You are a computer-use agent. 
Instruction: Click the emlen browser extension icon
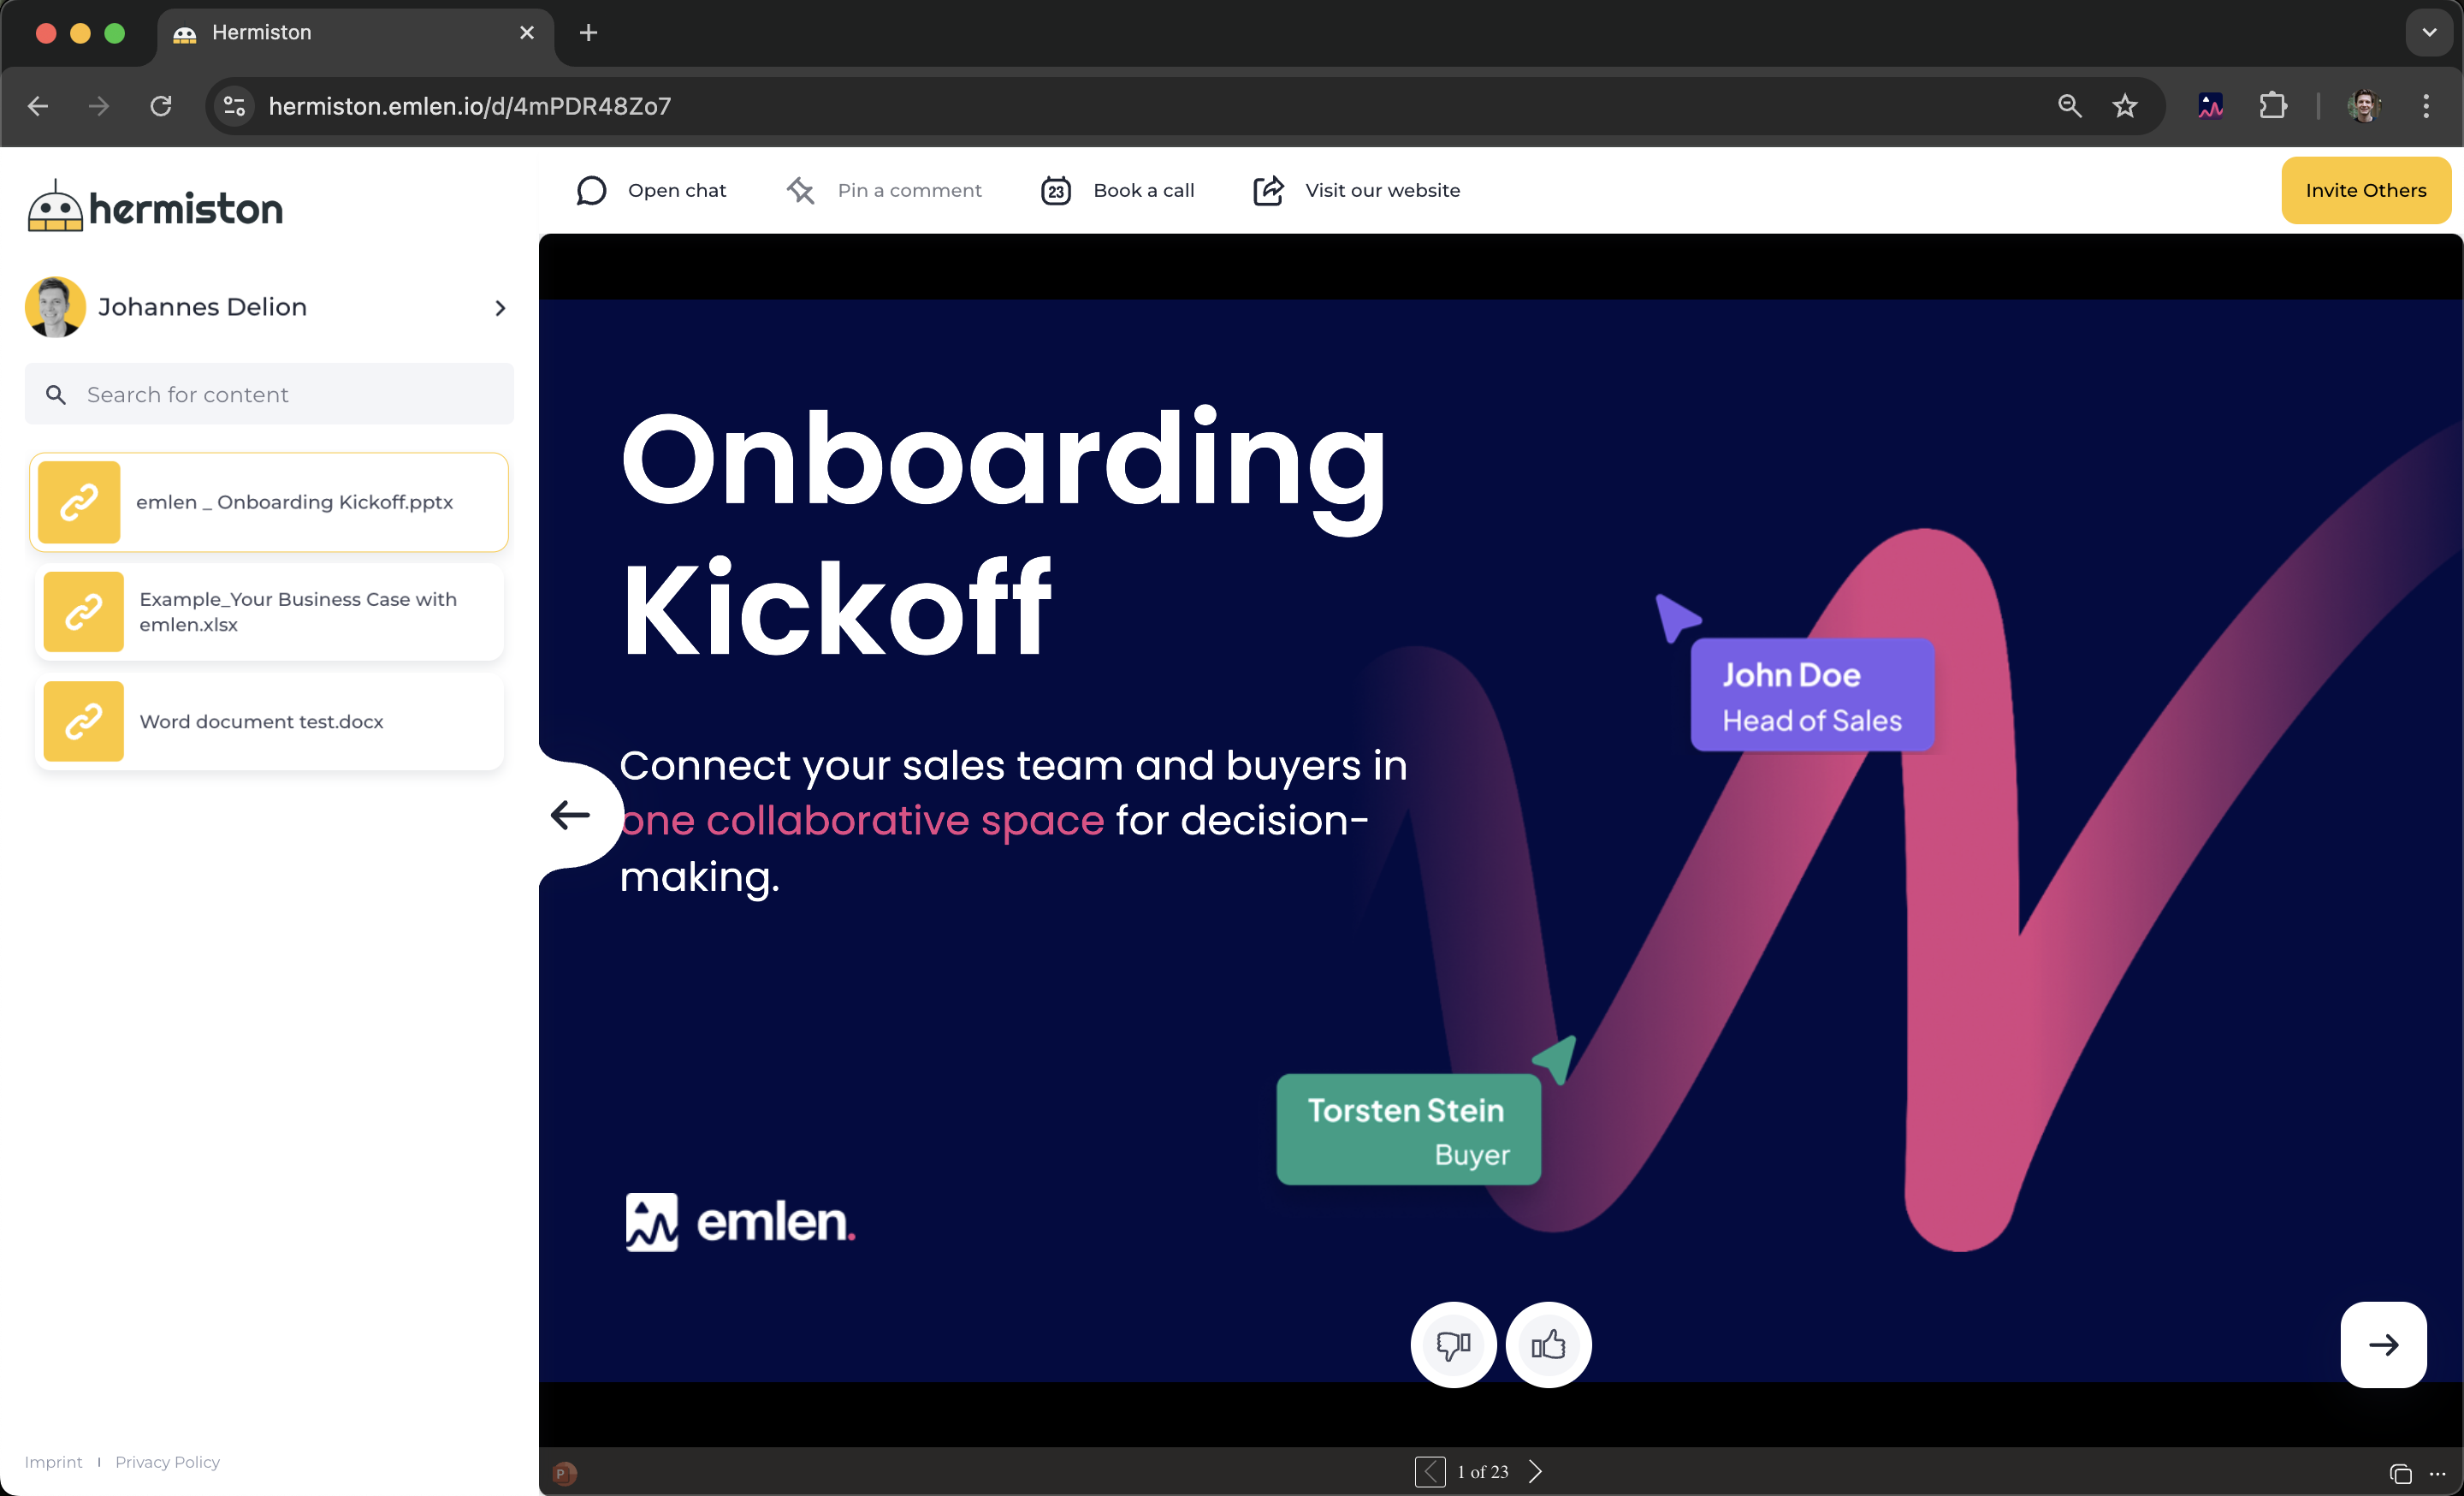(x=2210, y=106)
